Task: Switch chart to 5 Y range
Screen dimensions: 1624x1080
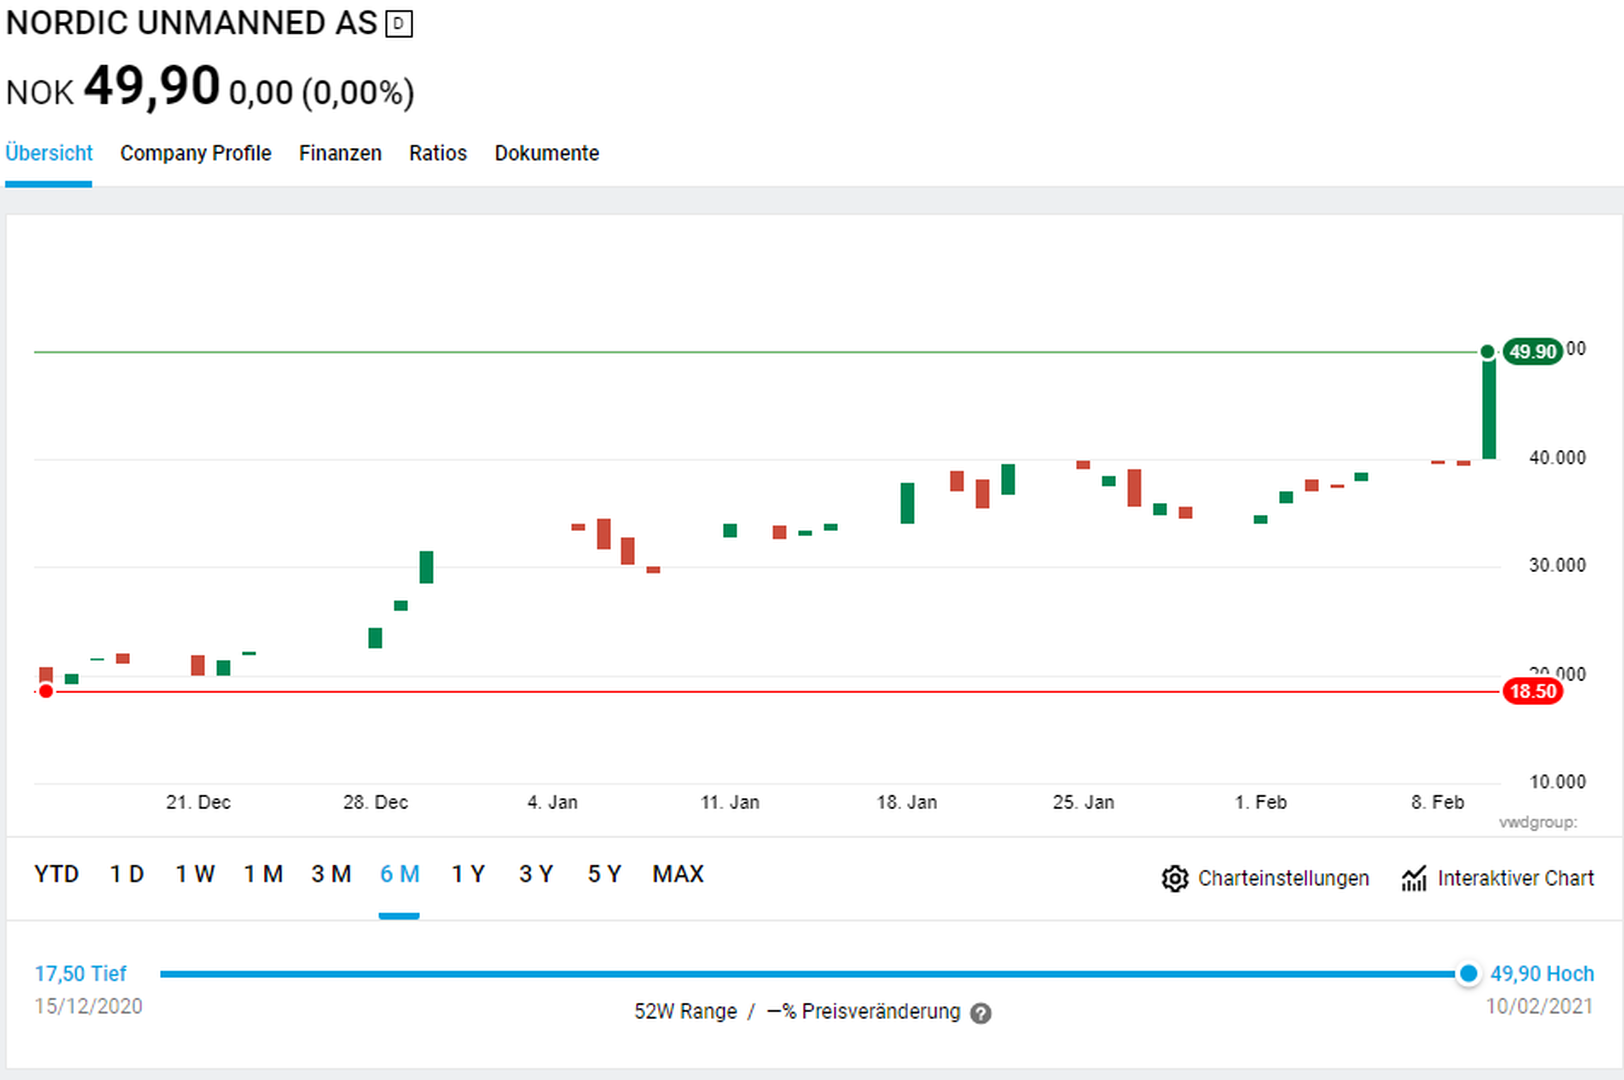Action: [x=604, y=874]
